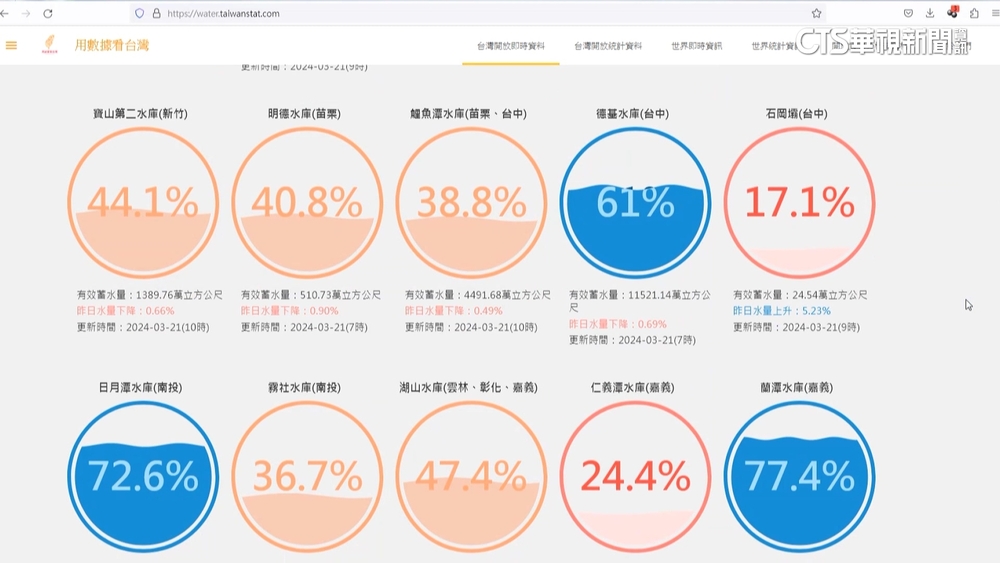Click the 石岡壩(台中) 17.1% gauge
The height and width of the screenshot is (563, 1000).
[800, 203]
